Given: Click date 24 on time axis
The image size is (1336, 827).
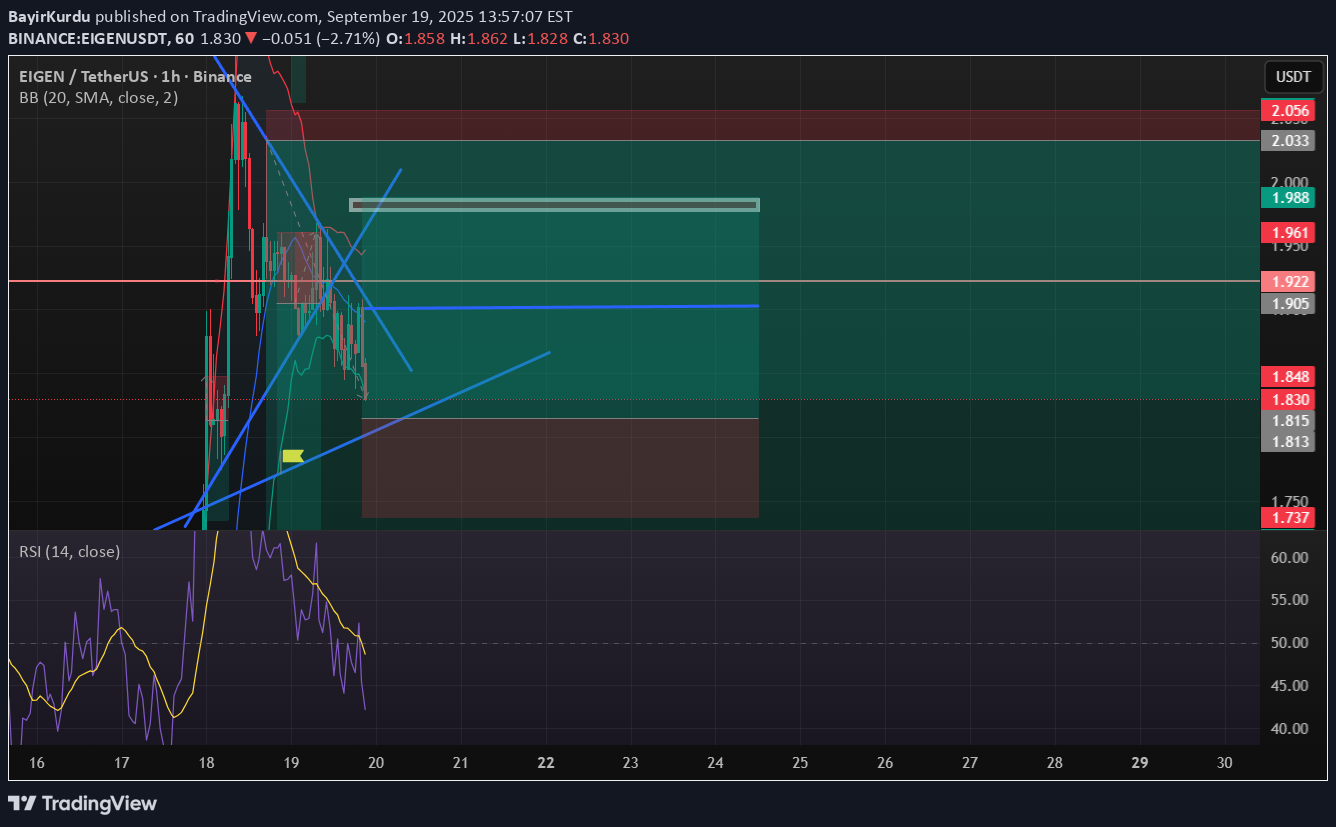Looking at the screenshot, I should [x=715, y=763].
